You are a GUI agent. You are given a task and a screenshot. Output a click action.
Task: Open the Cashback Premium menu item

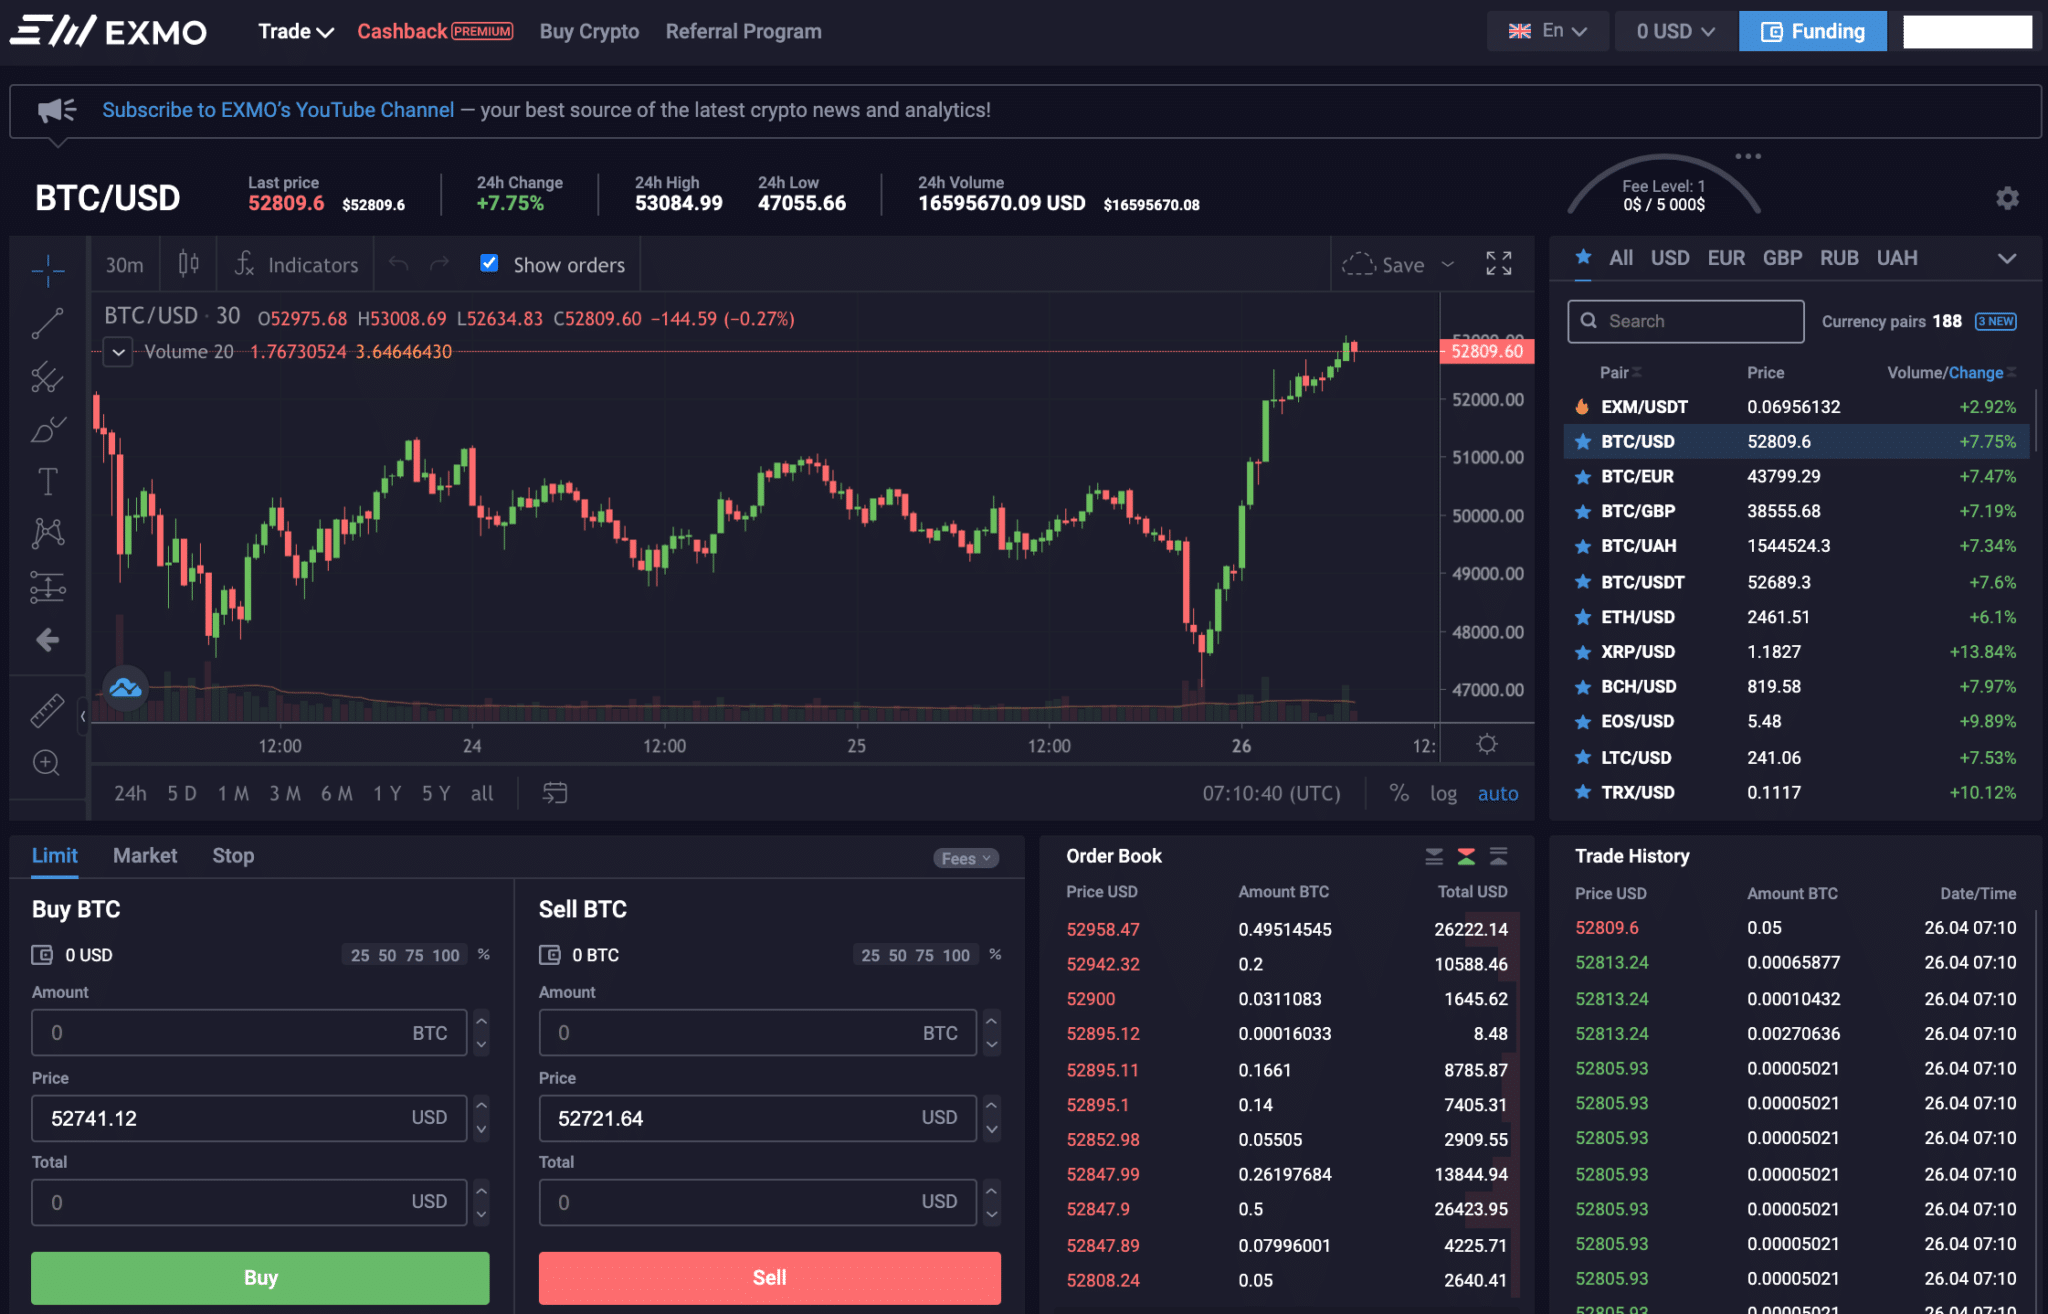435,31
